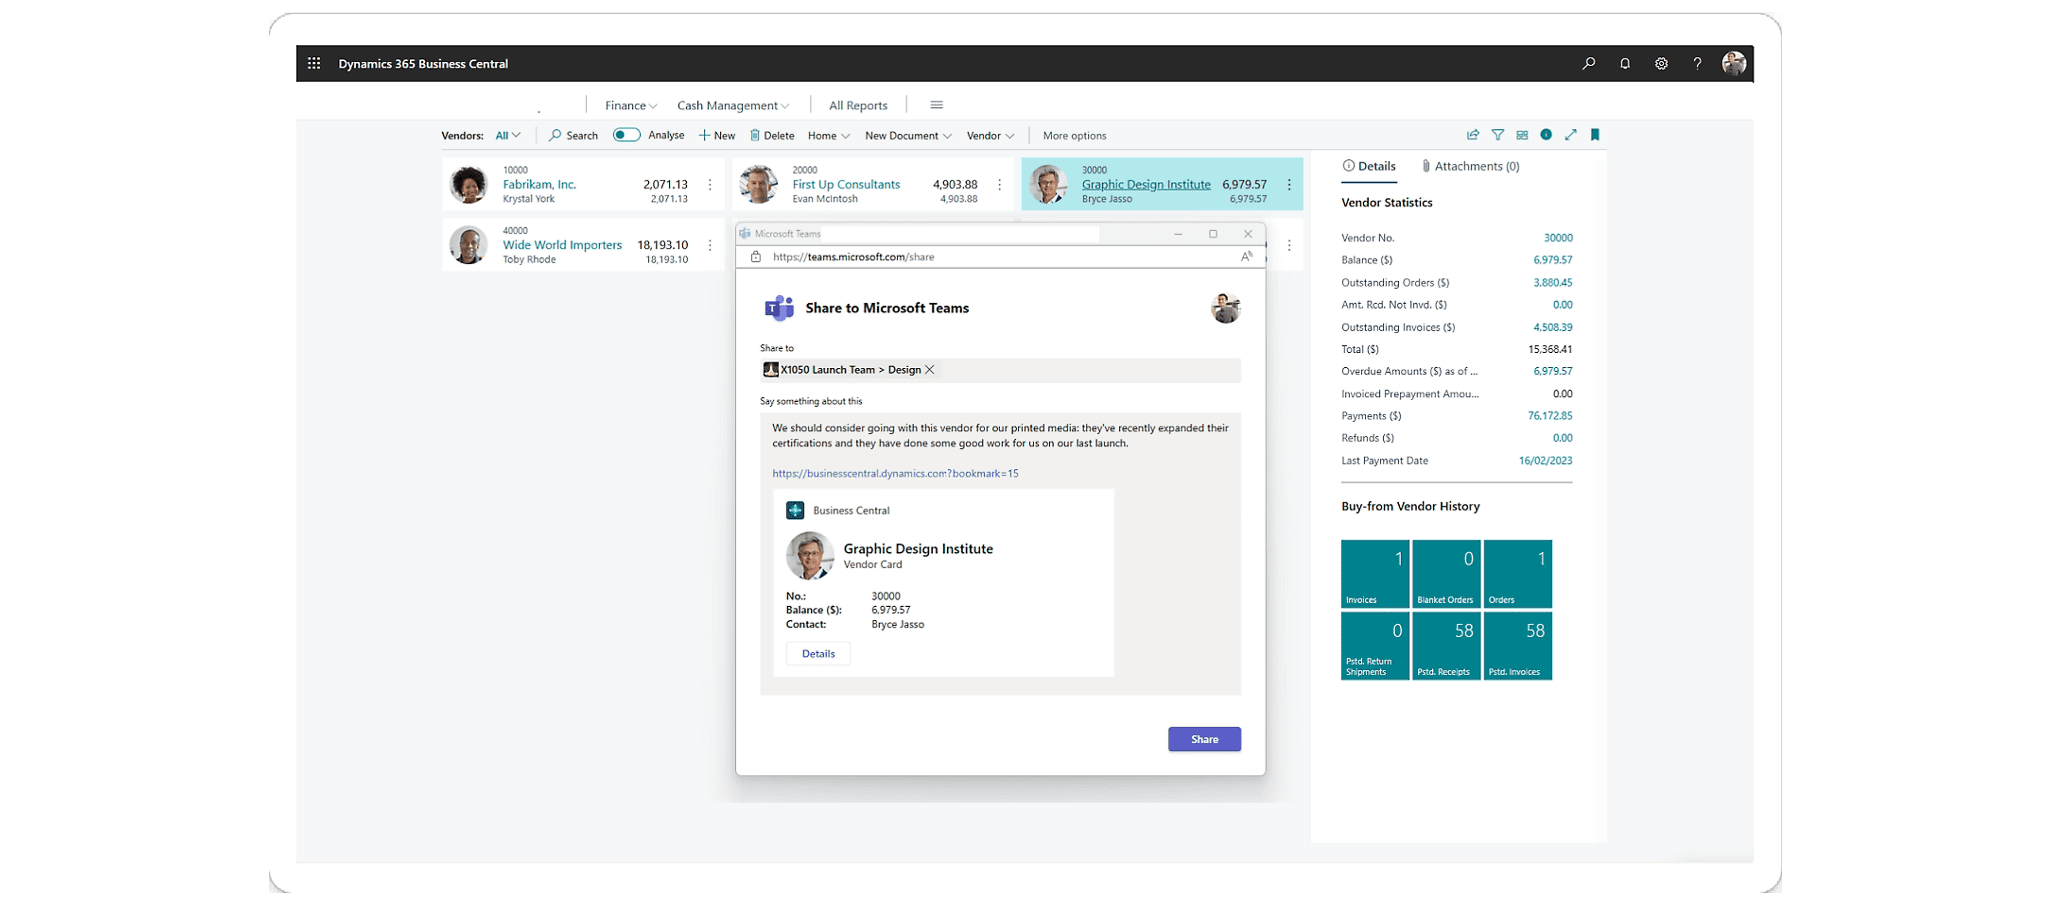
Task: Open the notifications bell
Action: 1625,63
